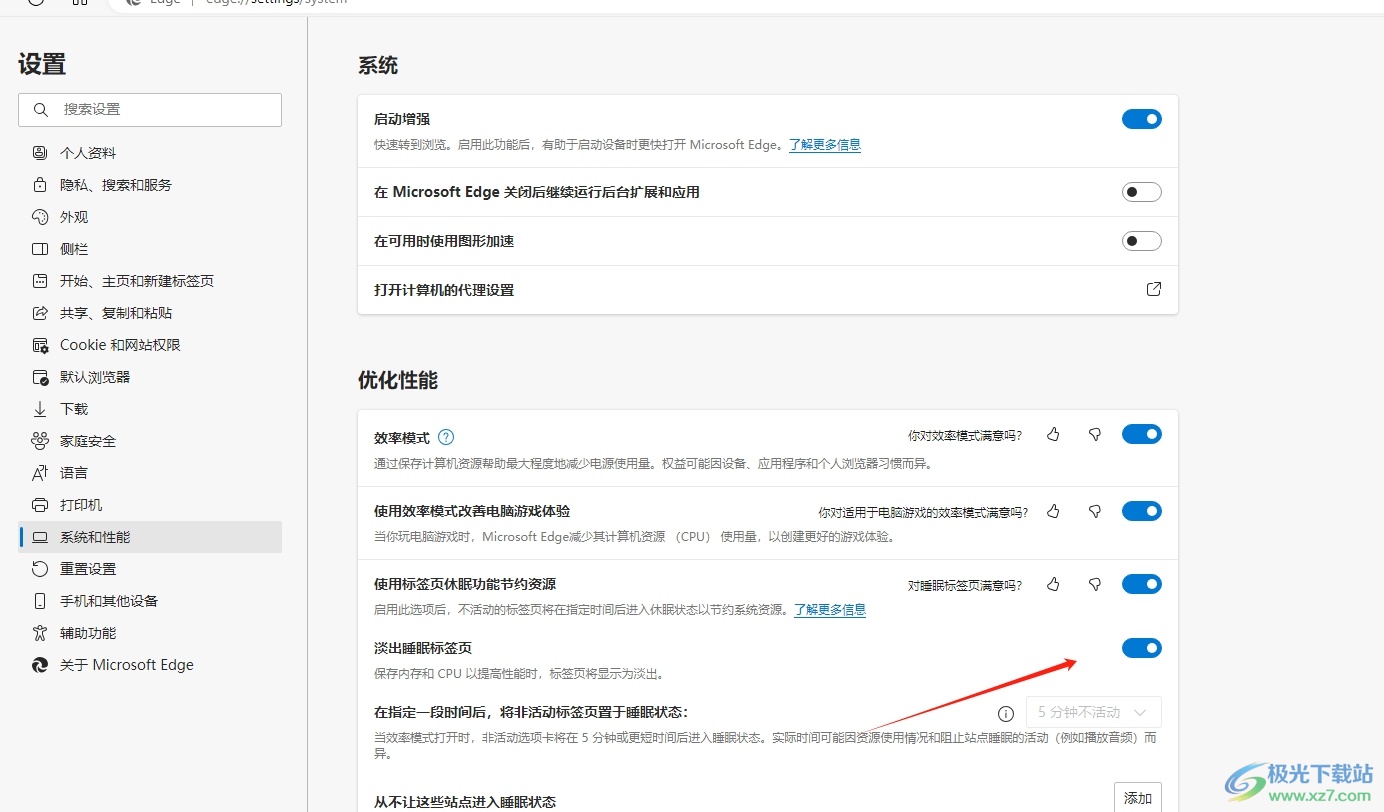Click the 从不让这些站点进入睡眠状态 label
Viewport: 1384px width, 812px height.
pos(465,801)
